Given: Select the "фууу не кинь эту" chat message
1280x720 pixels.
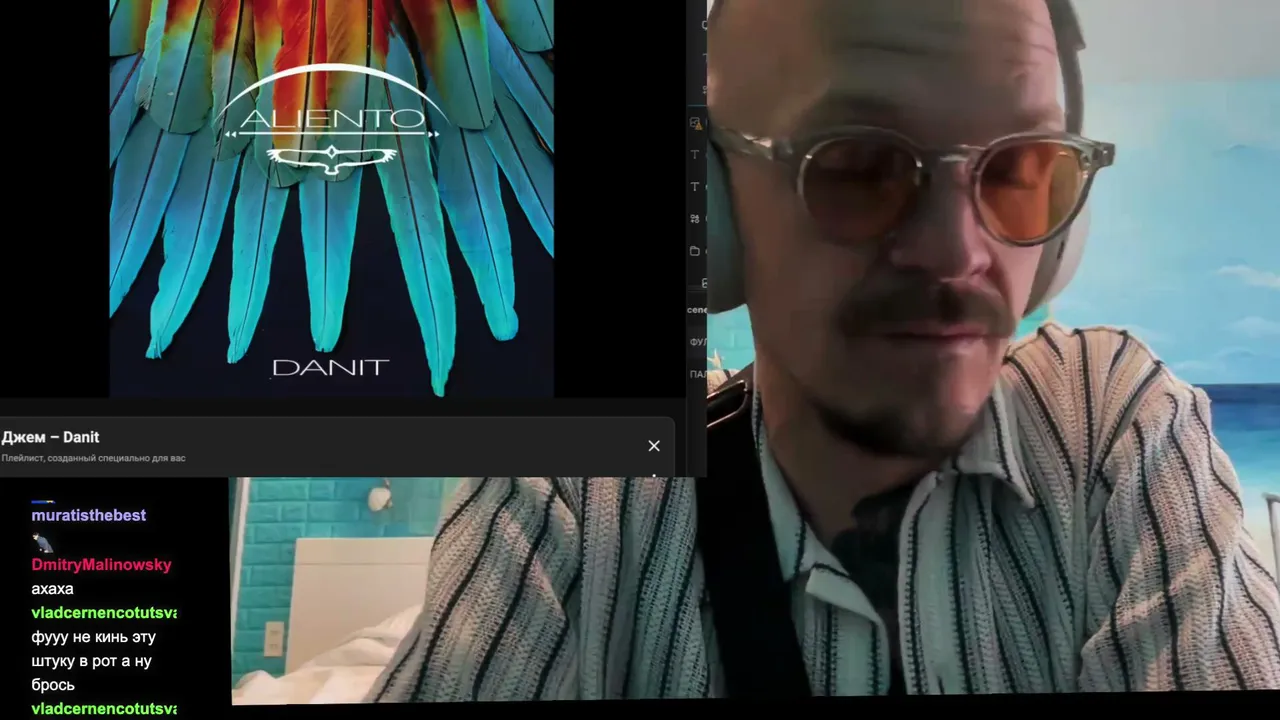Looking at the screenshot, I should pyautogui.click(x=94, y=661).
